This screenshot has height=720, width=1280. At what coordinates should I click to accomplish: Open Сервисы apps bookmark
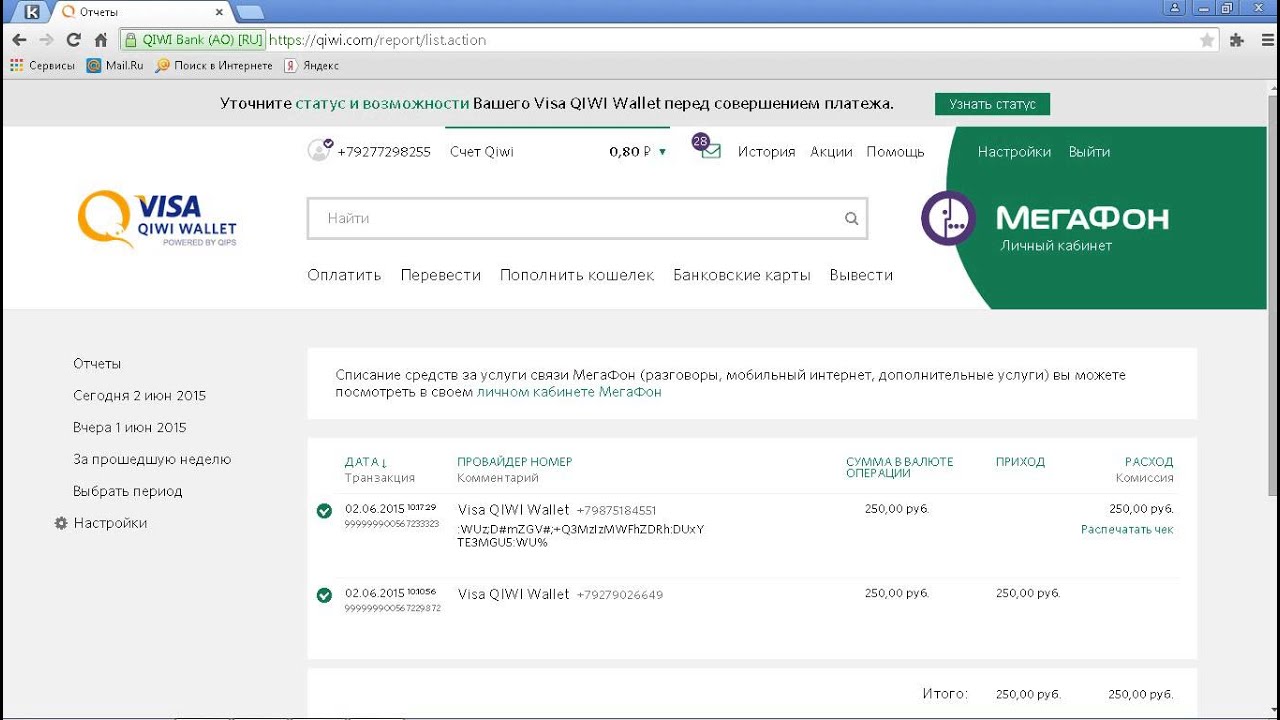click(42, 65)
